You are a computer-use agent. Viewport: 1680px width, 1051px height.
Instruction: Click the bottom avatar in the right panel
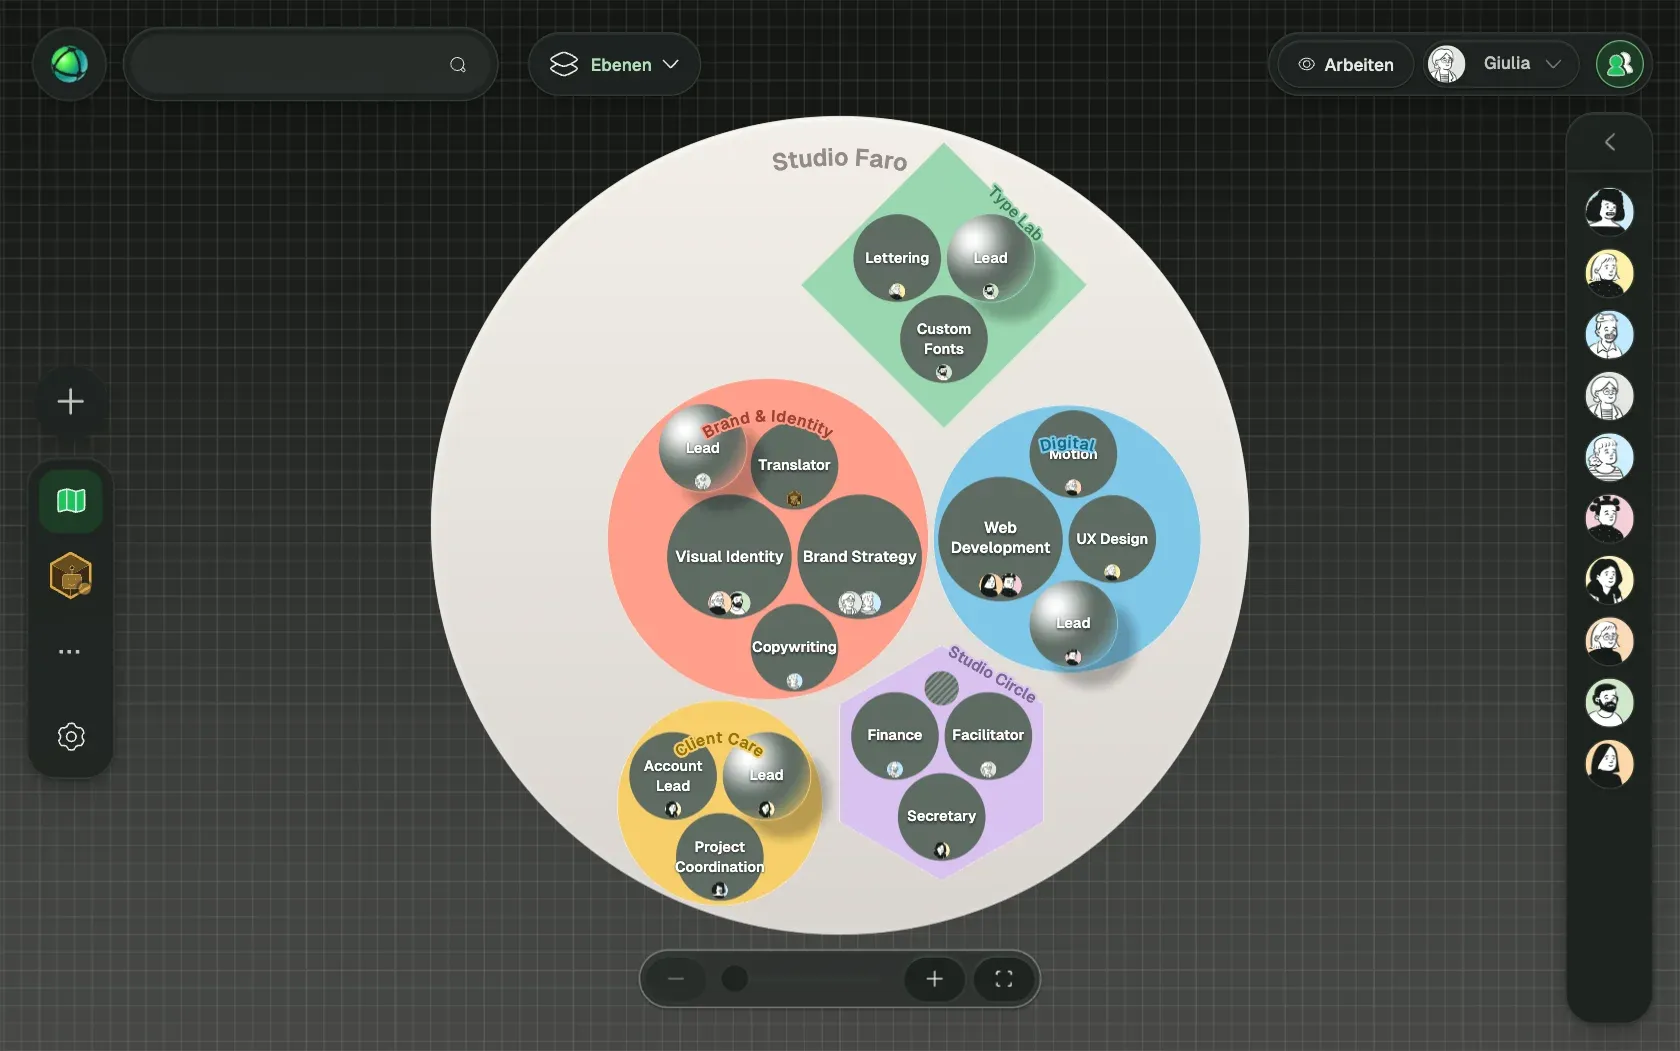point(1609,764)
